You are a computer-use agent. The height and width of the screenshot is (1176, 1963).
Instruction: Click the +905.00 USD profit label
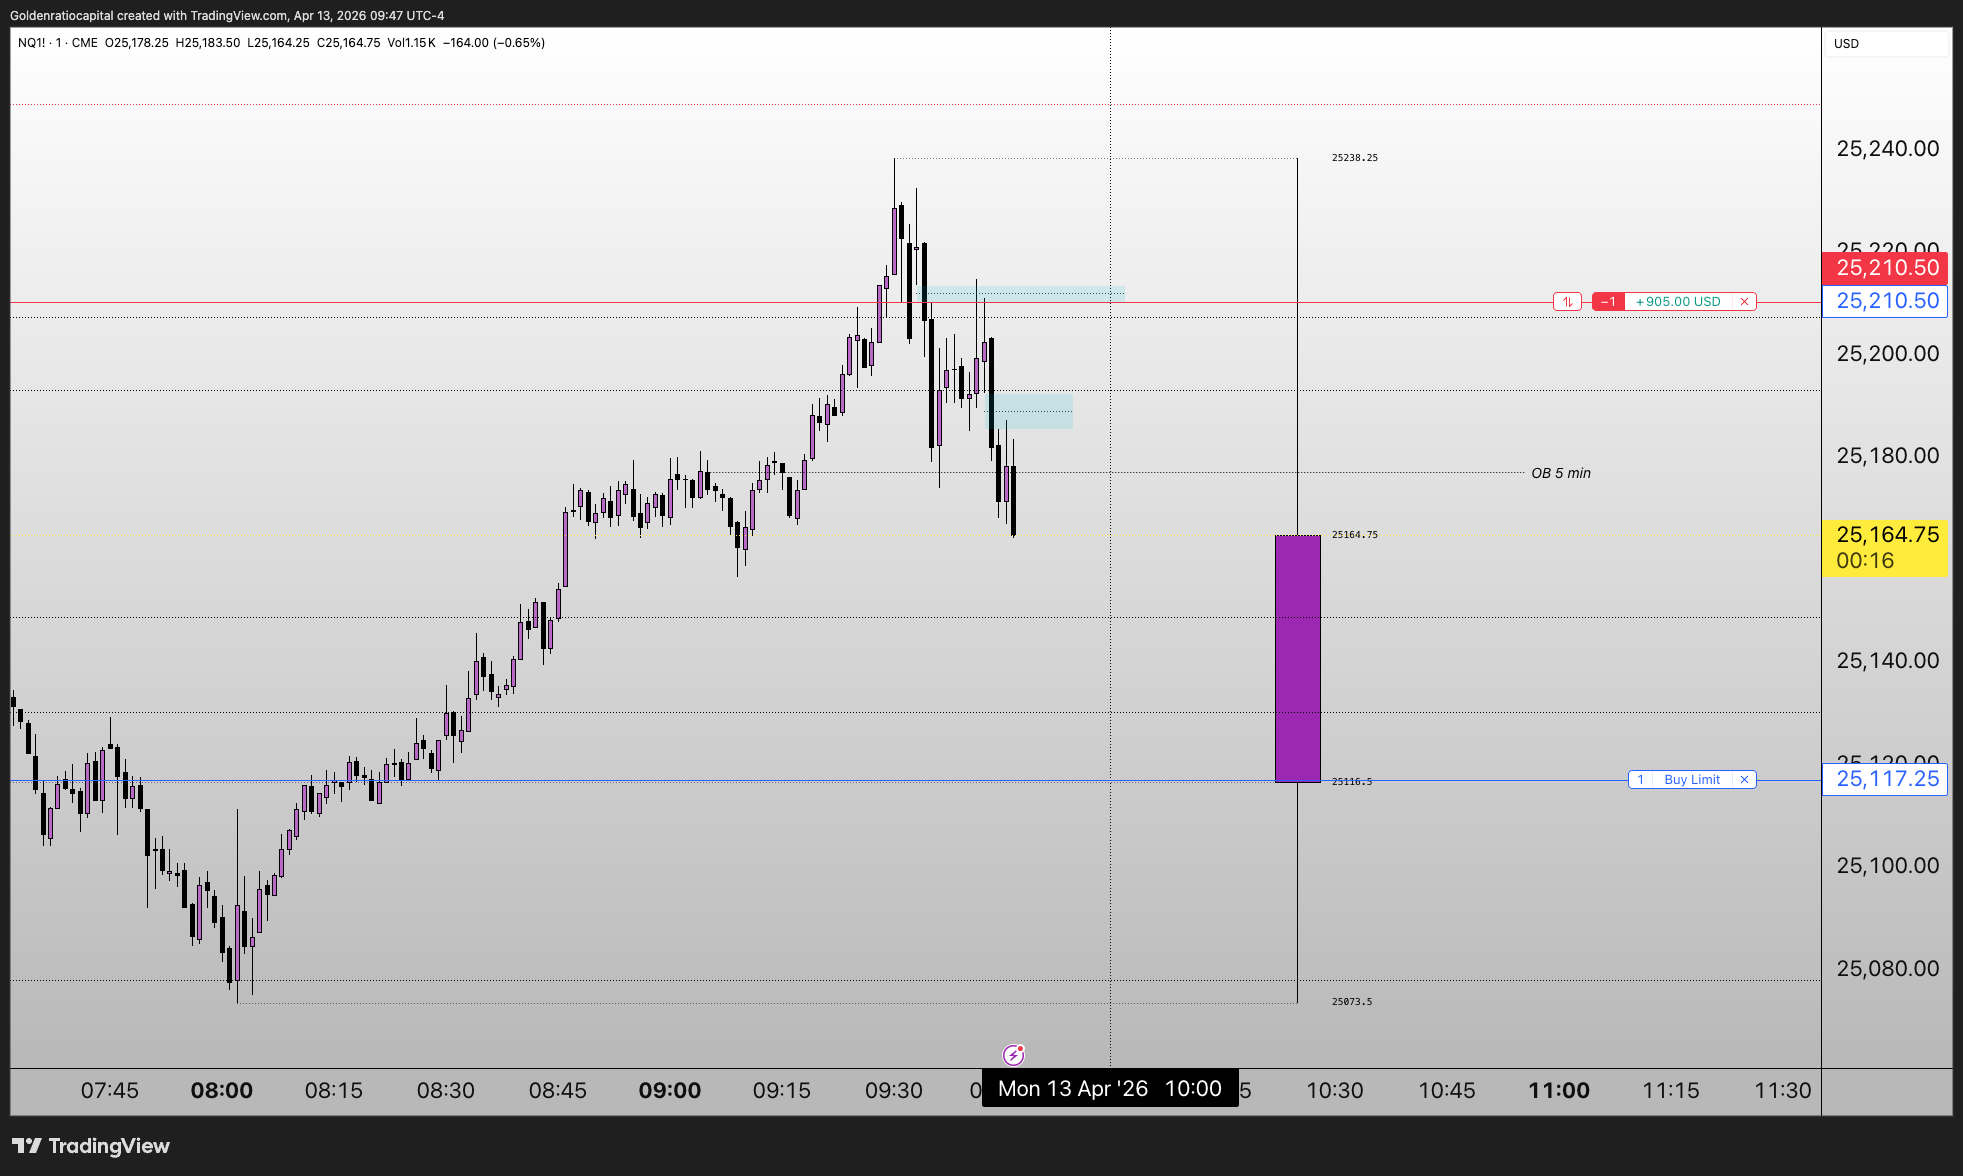(1678, 301)
